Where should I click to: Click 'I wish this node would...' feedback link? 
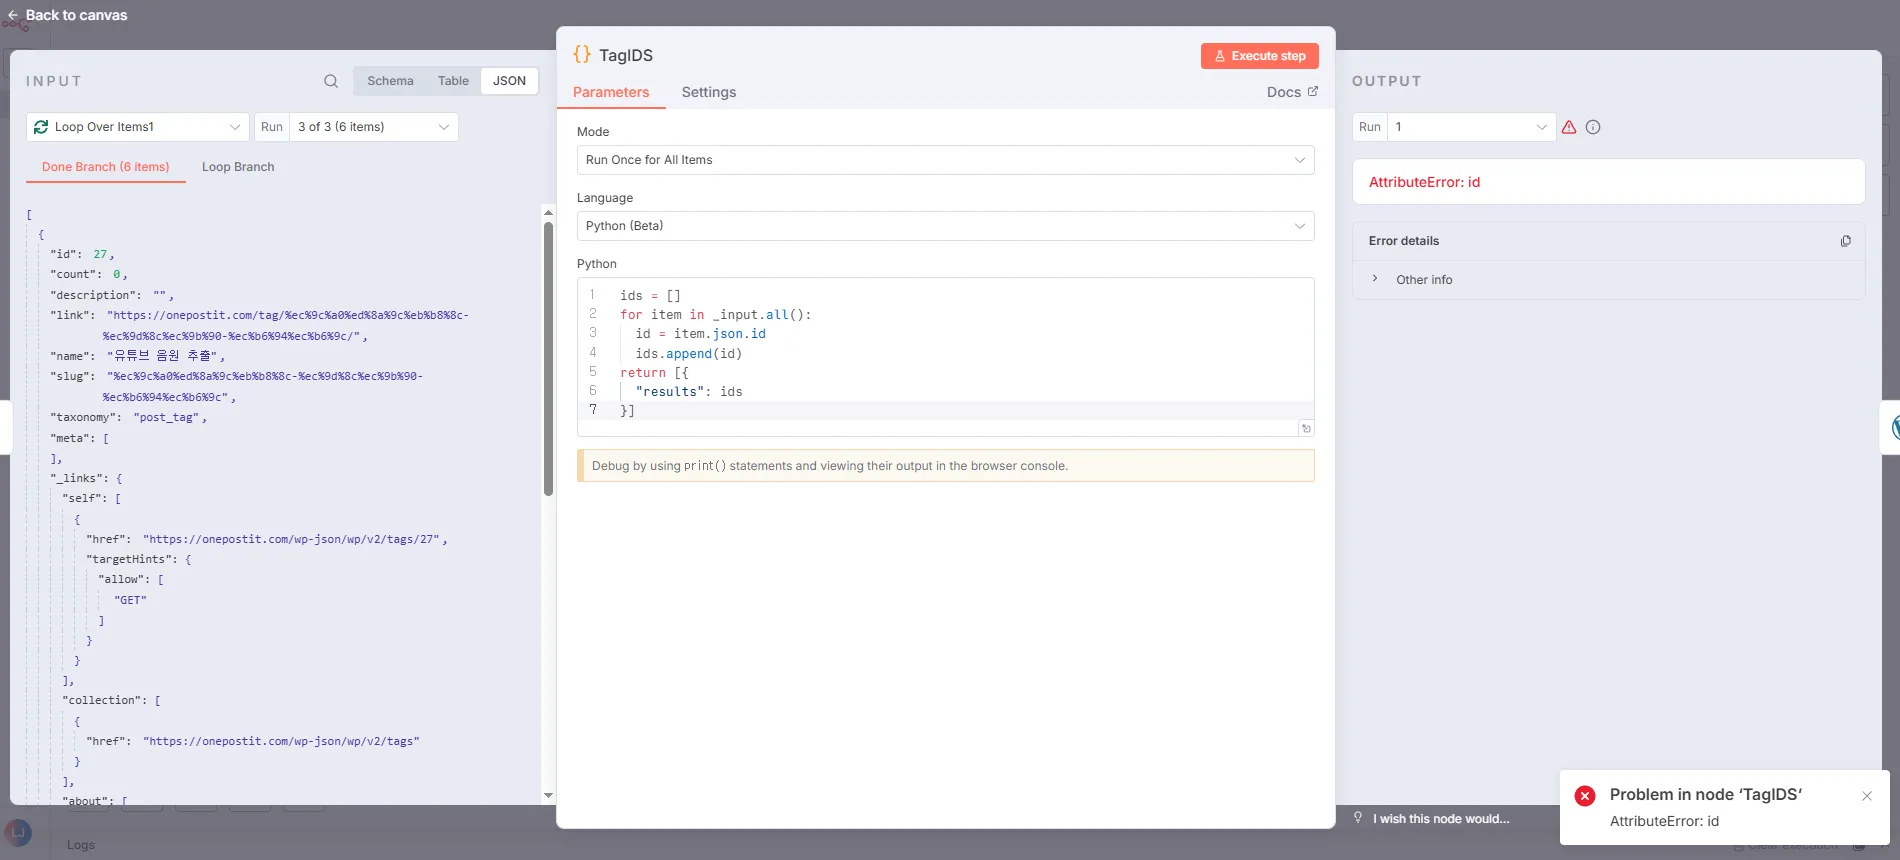pos(1441,819)
